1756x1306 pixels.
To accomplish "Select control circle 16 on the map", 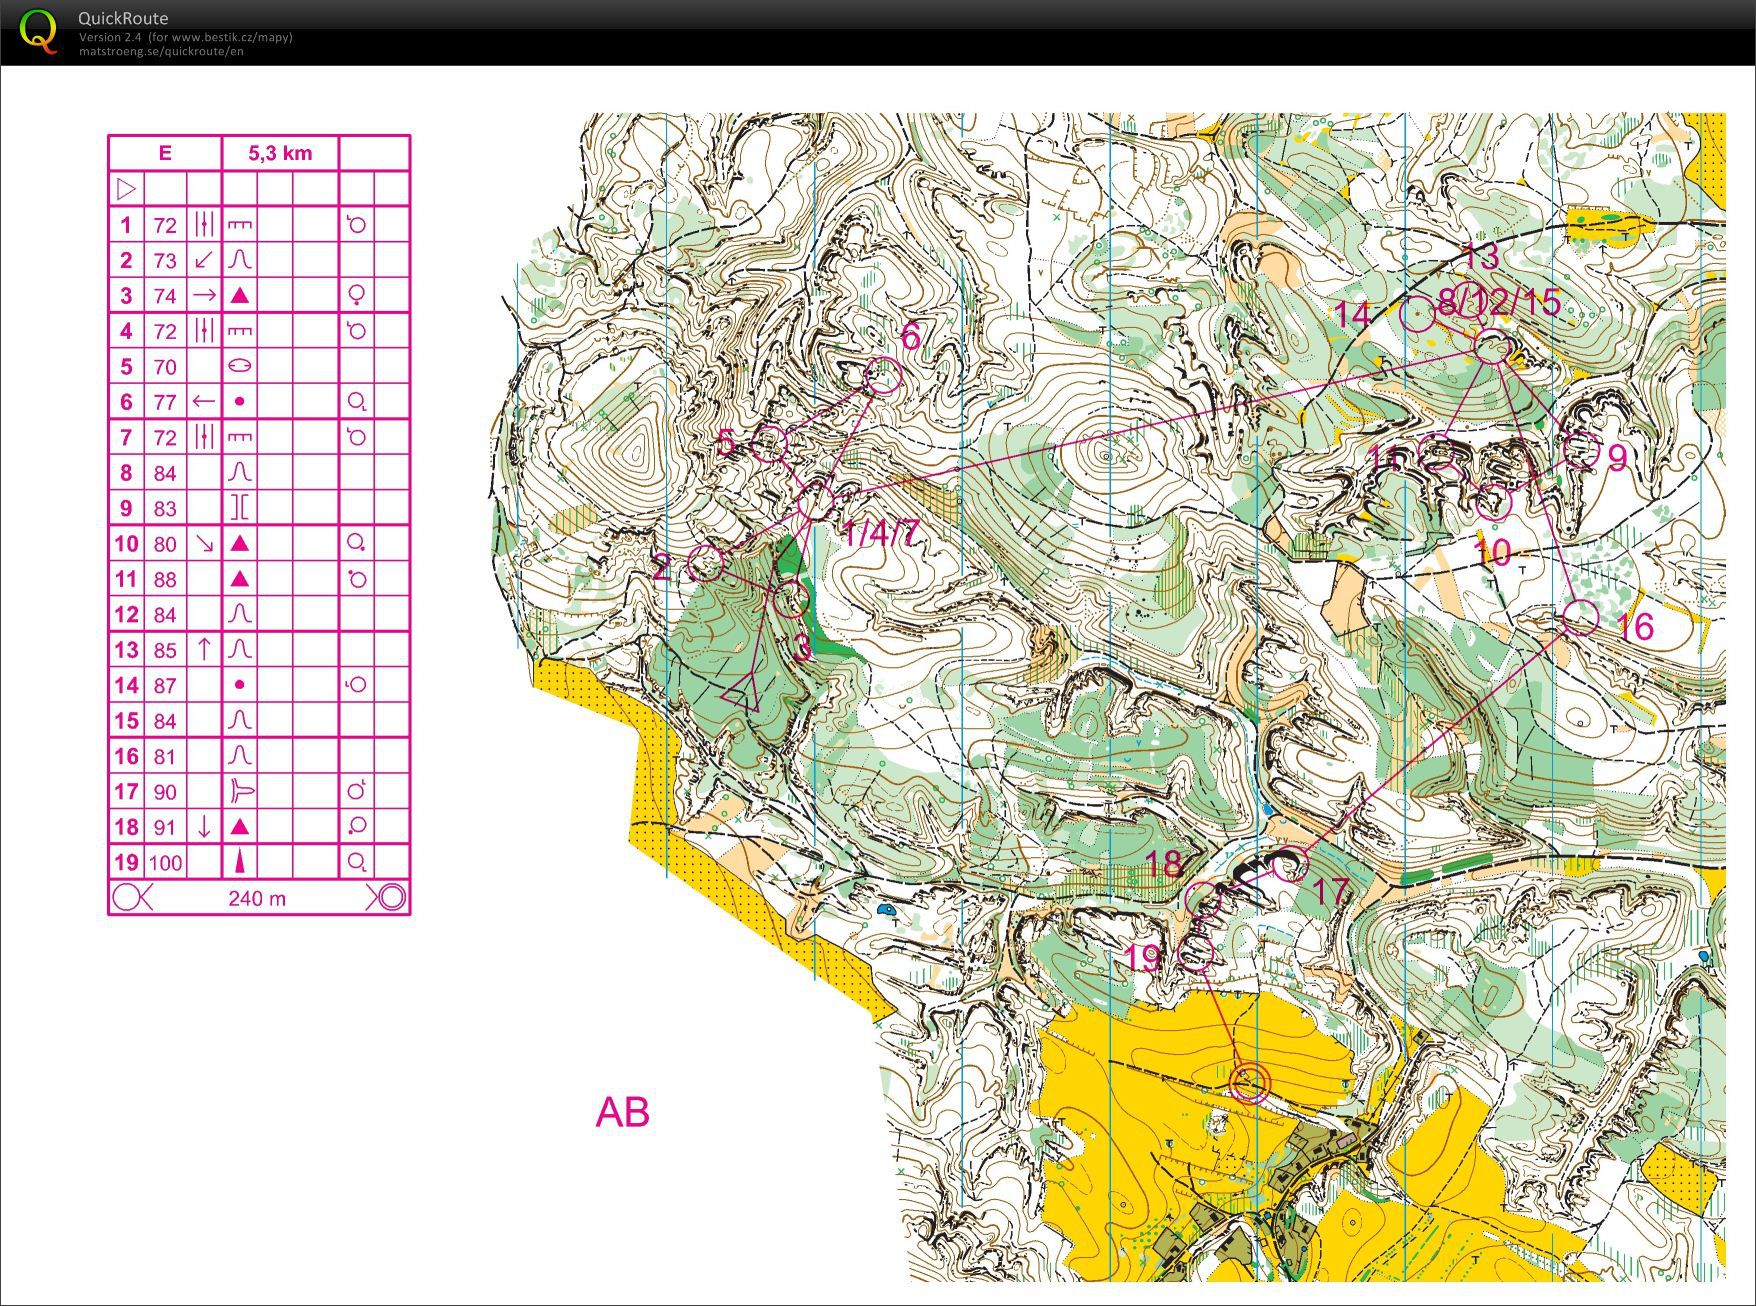I will tap(1580, 618).
